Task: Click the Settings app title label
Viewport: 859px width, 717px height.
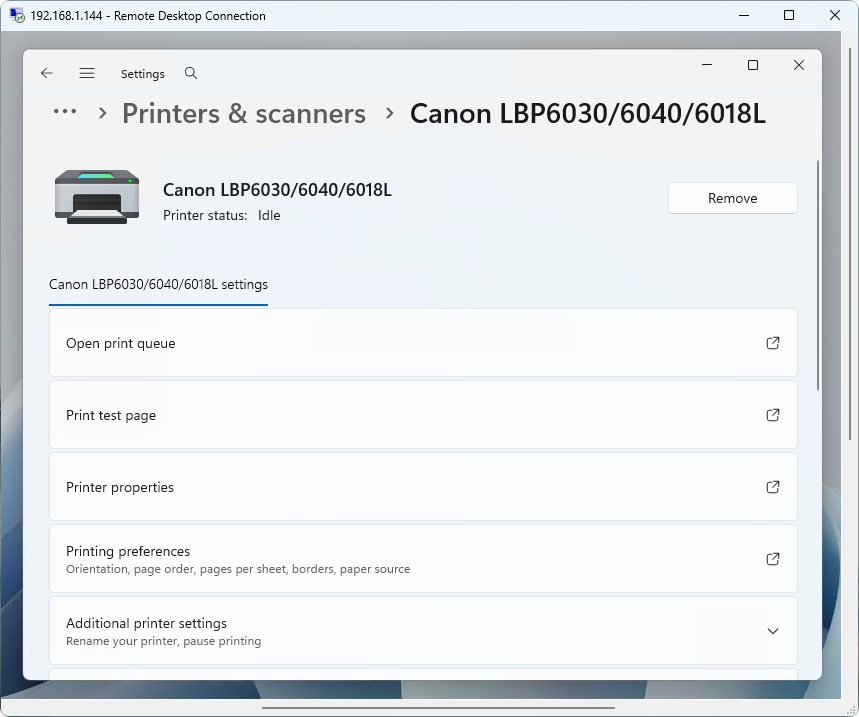Action: [142, 74]
